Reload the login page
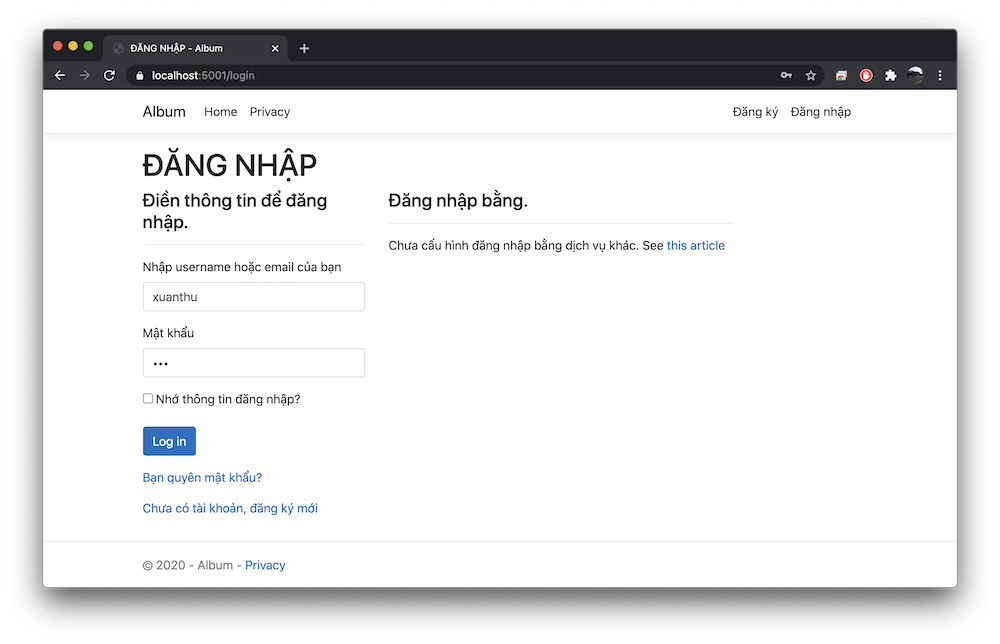The image size is (1000, 644). (109, 75)
